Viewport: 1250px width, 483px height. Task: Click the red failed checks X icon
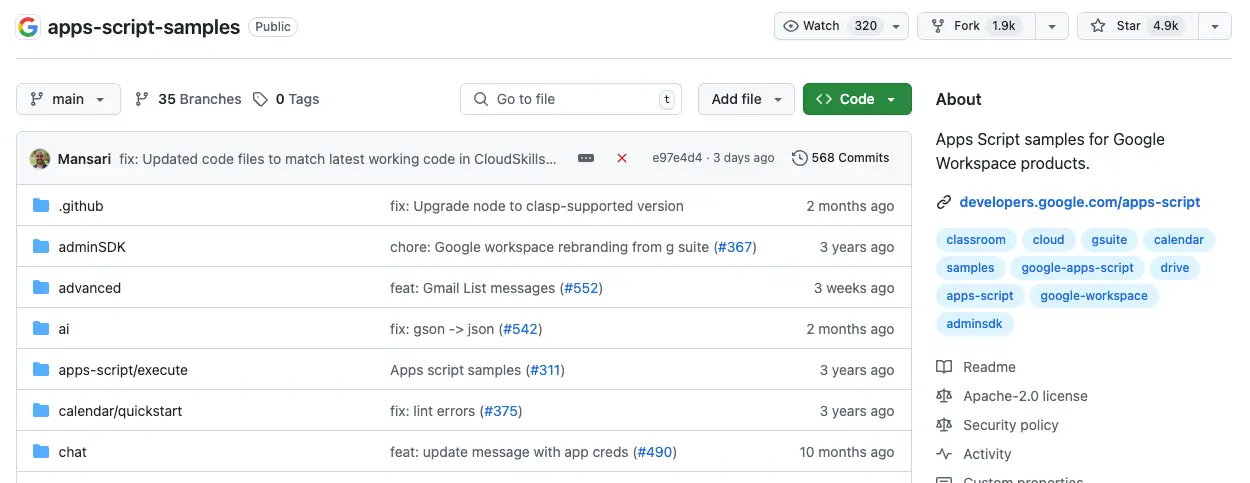click(622, 158)
